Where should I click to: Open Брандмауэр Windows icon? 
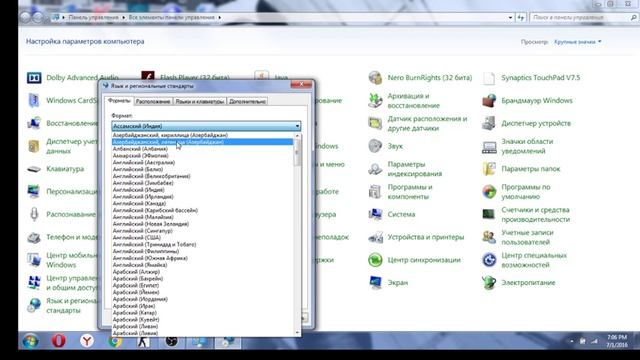point(489,100)
